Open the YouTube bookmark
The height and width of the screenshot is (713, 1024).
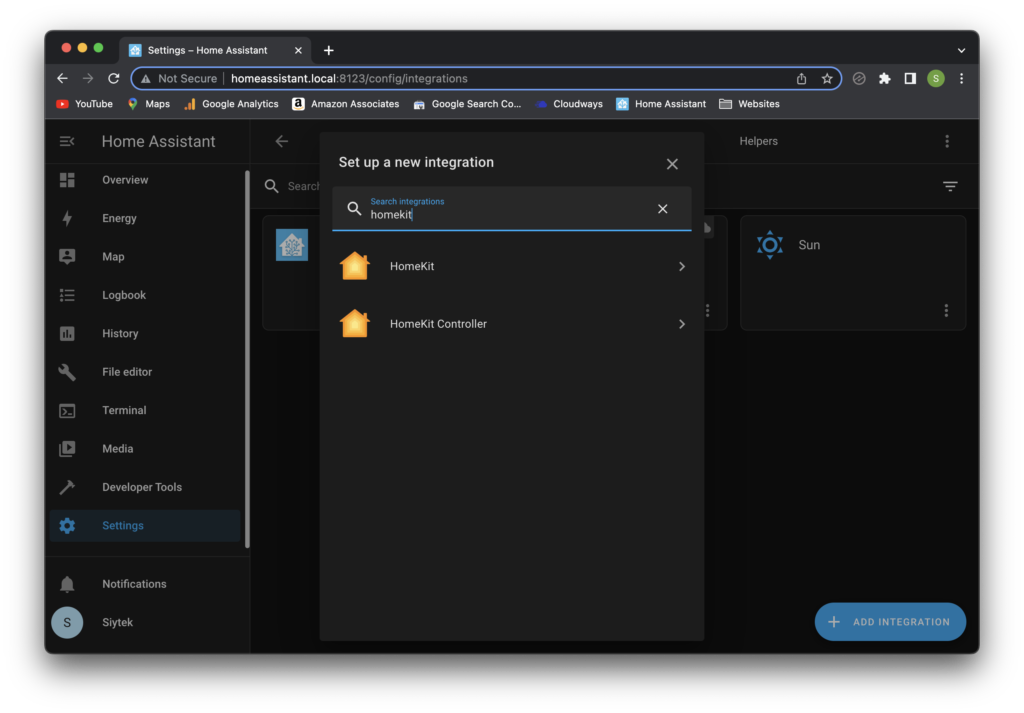(85, 104)
